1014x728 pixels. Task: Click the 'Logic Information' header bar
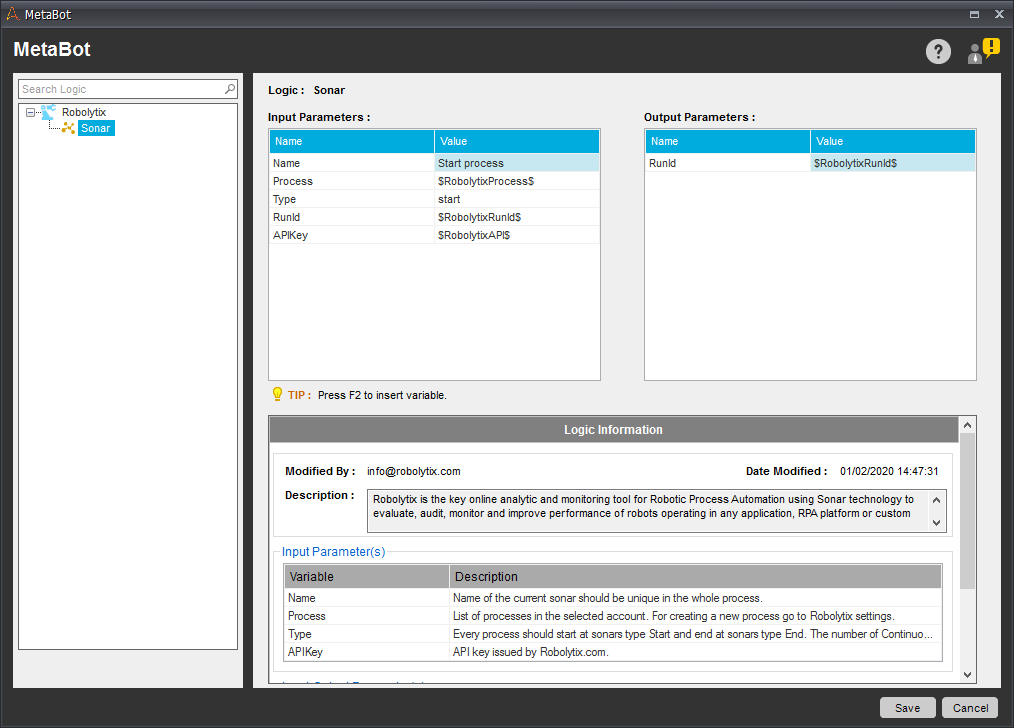coord(613,429)
